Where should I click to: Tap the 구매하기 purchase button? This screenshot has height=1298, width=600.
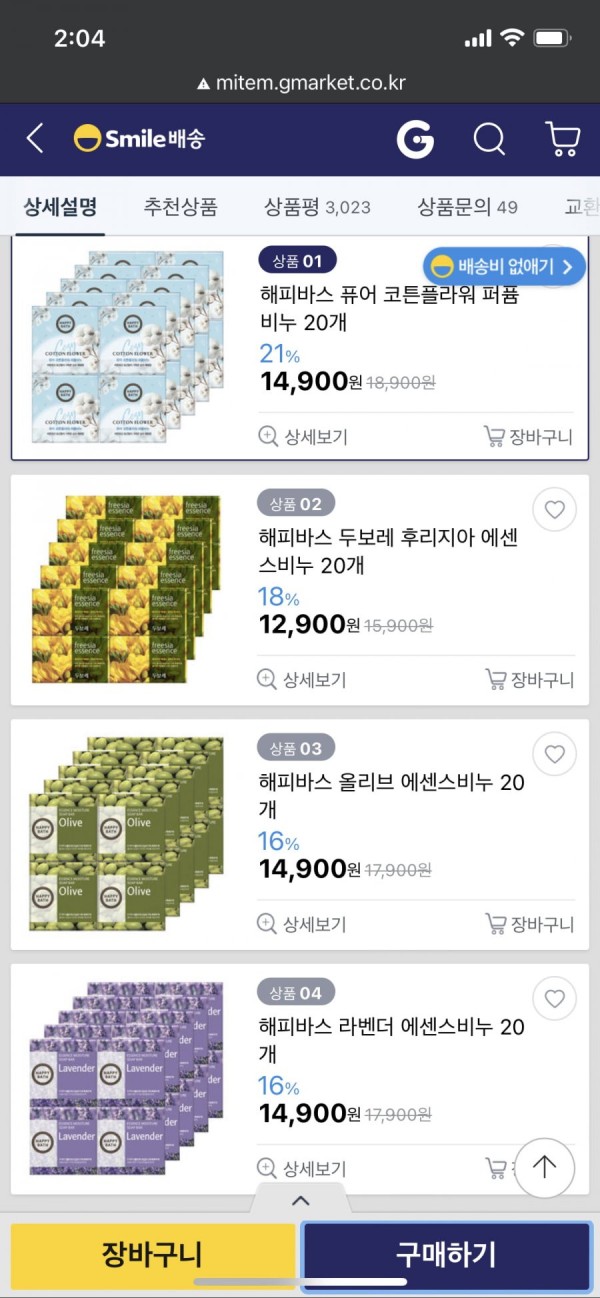tap(446, 1254)
